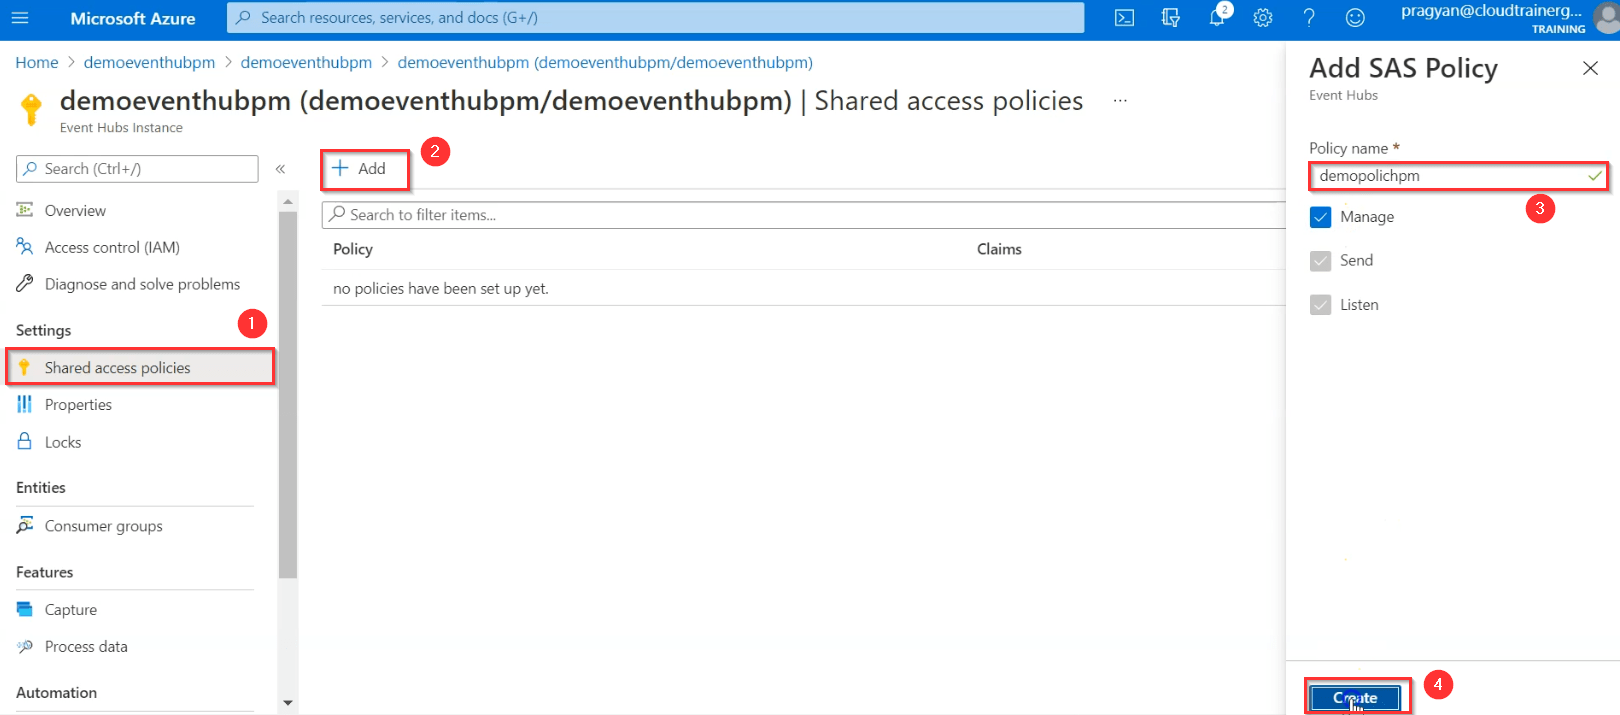Open Process data feature
The height and width of the screenshot is (715, 1620).
[x=86, y=646]
